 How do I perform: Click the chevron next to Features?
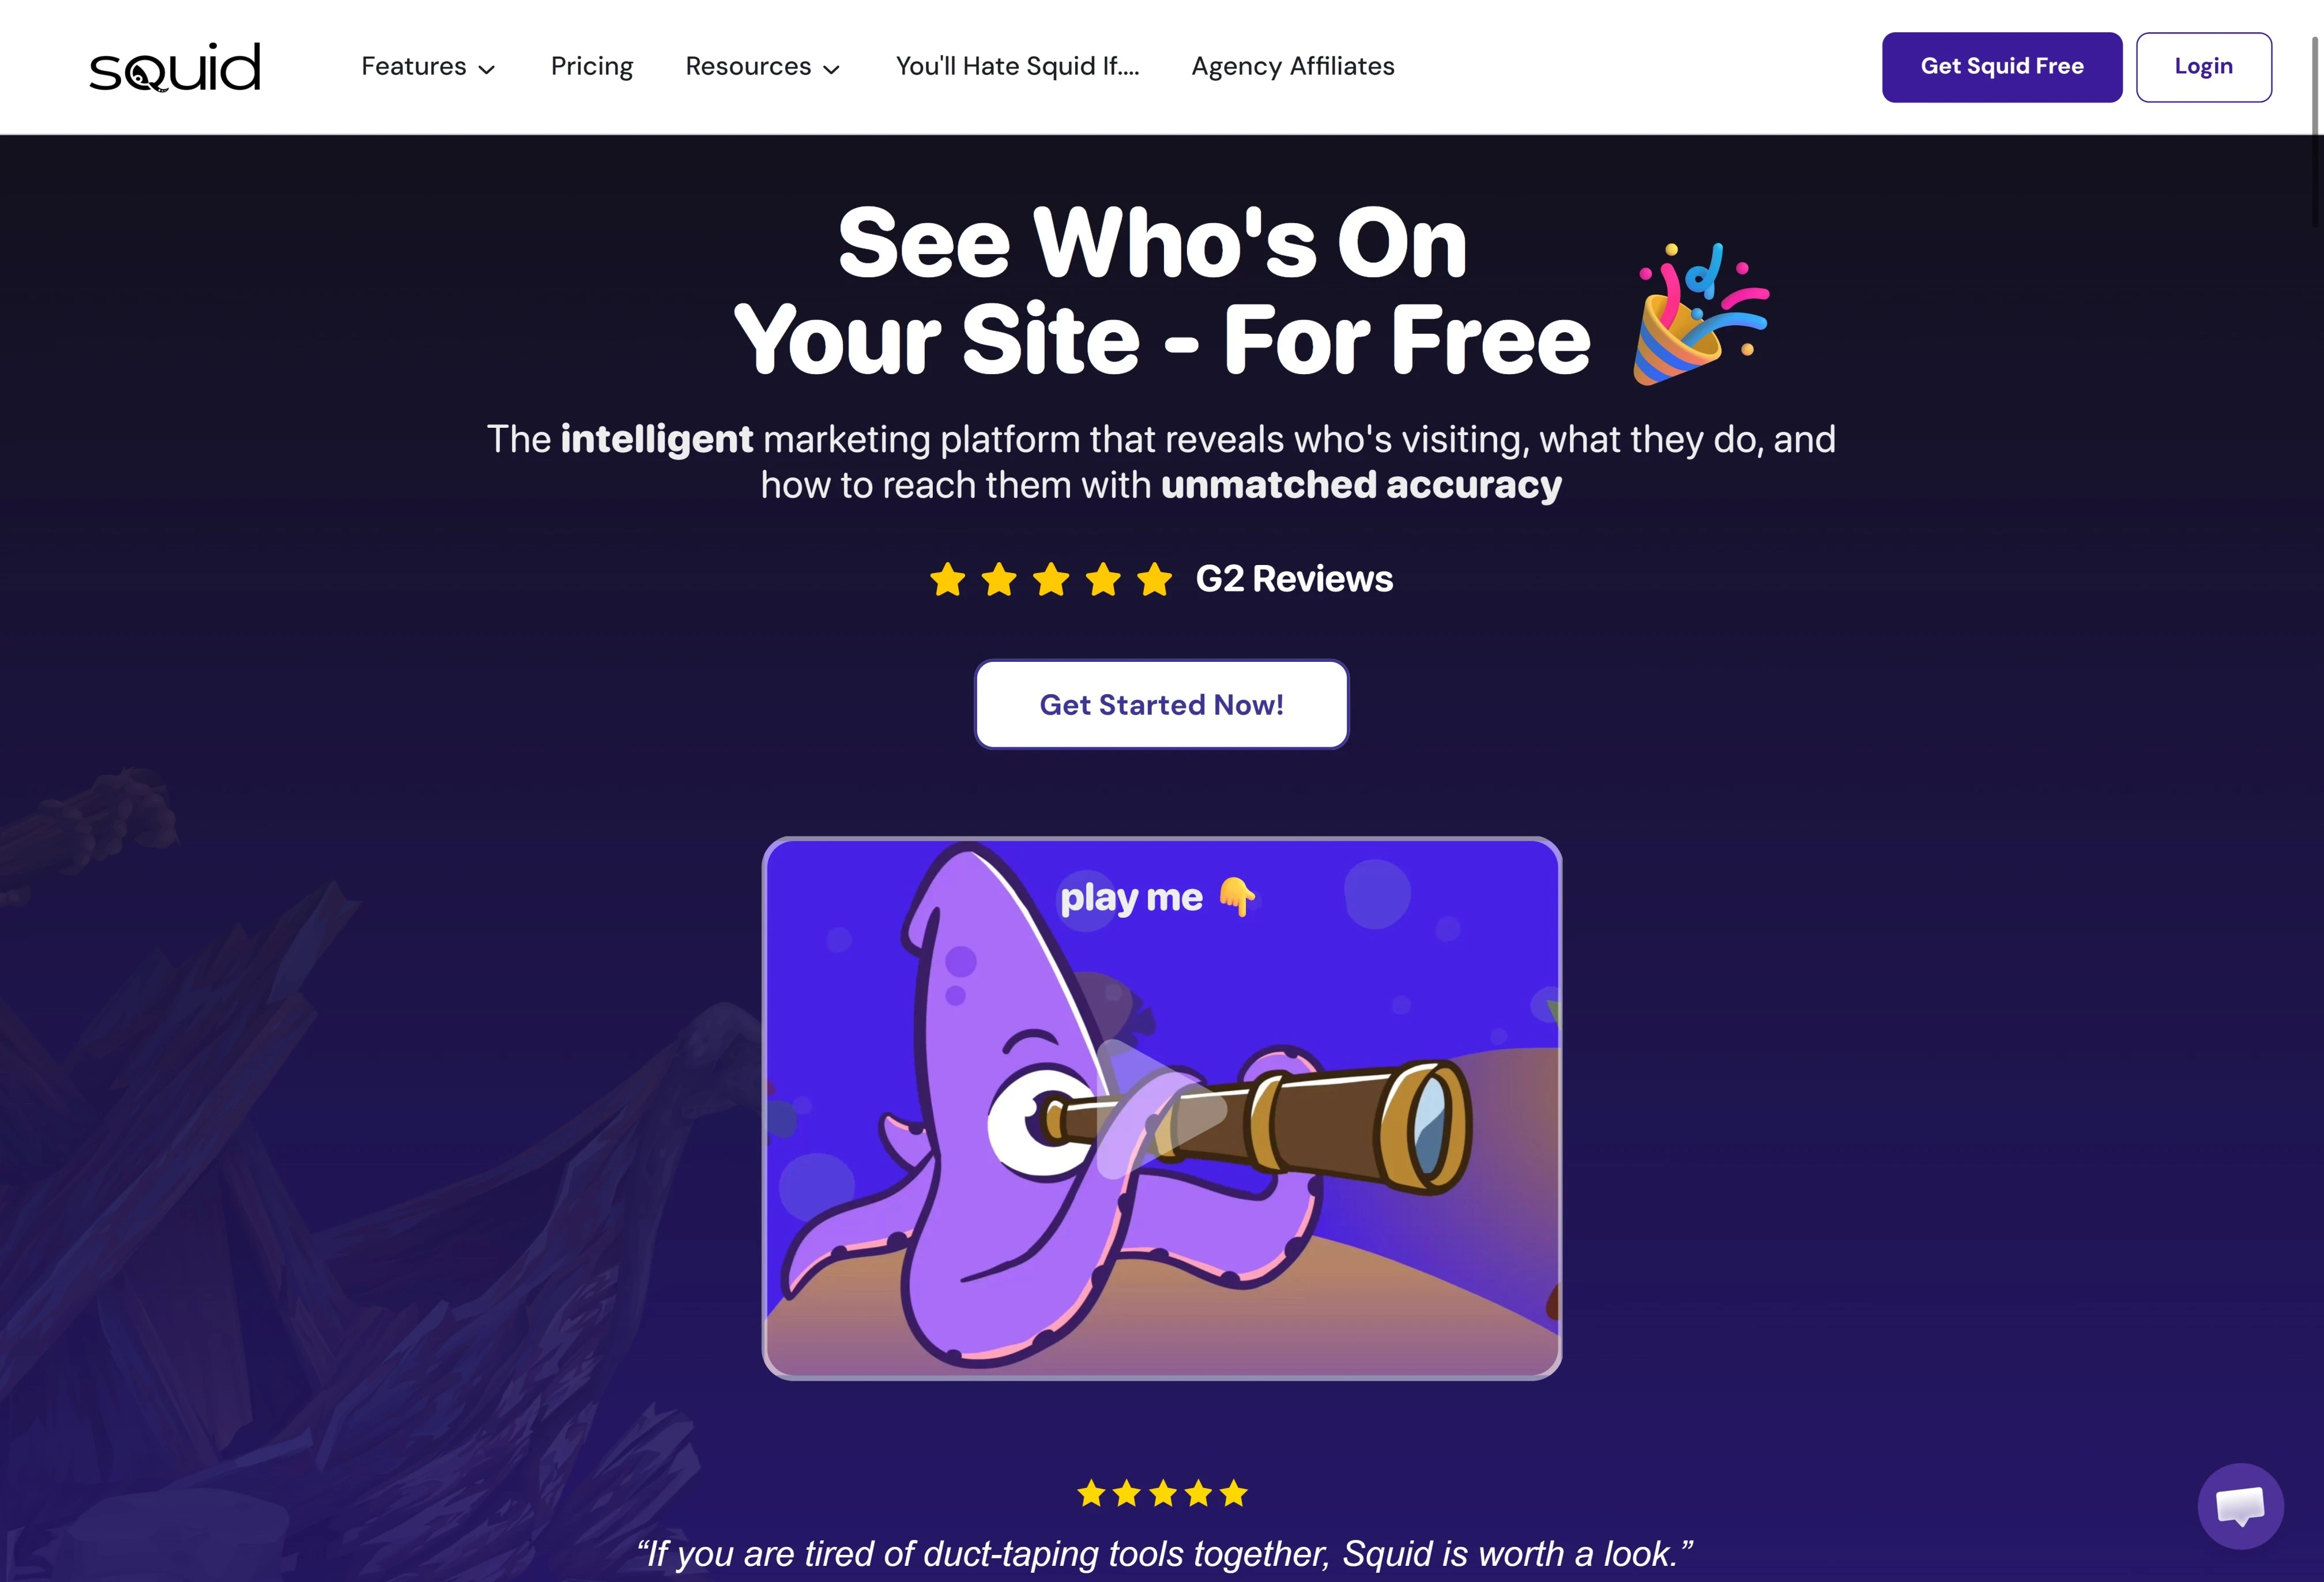pos(487,69)
